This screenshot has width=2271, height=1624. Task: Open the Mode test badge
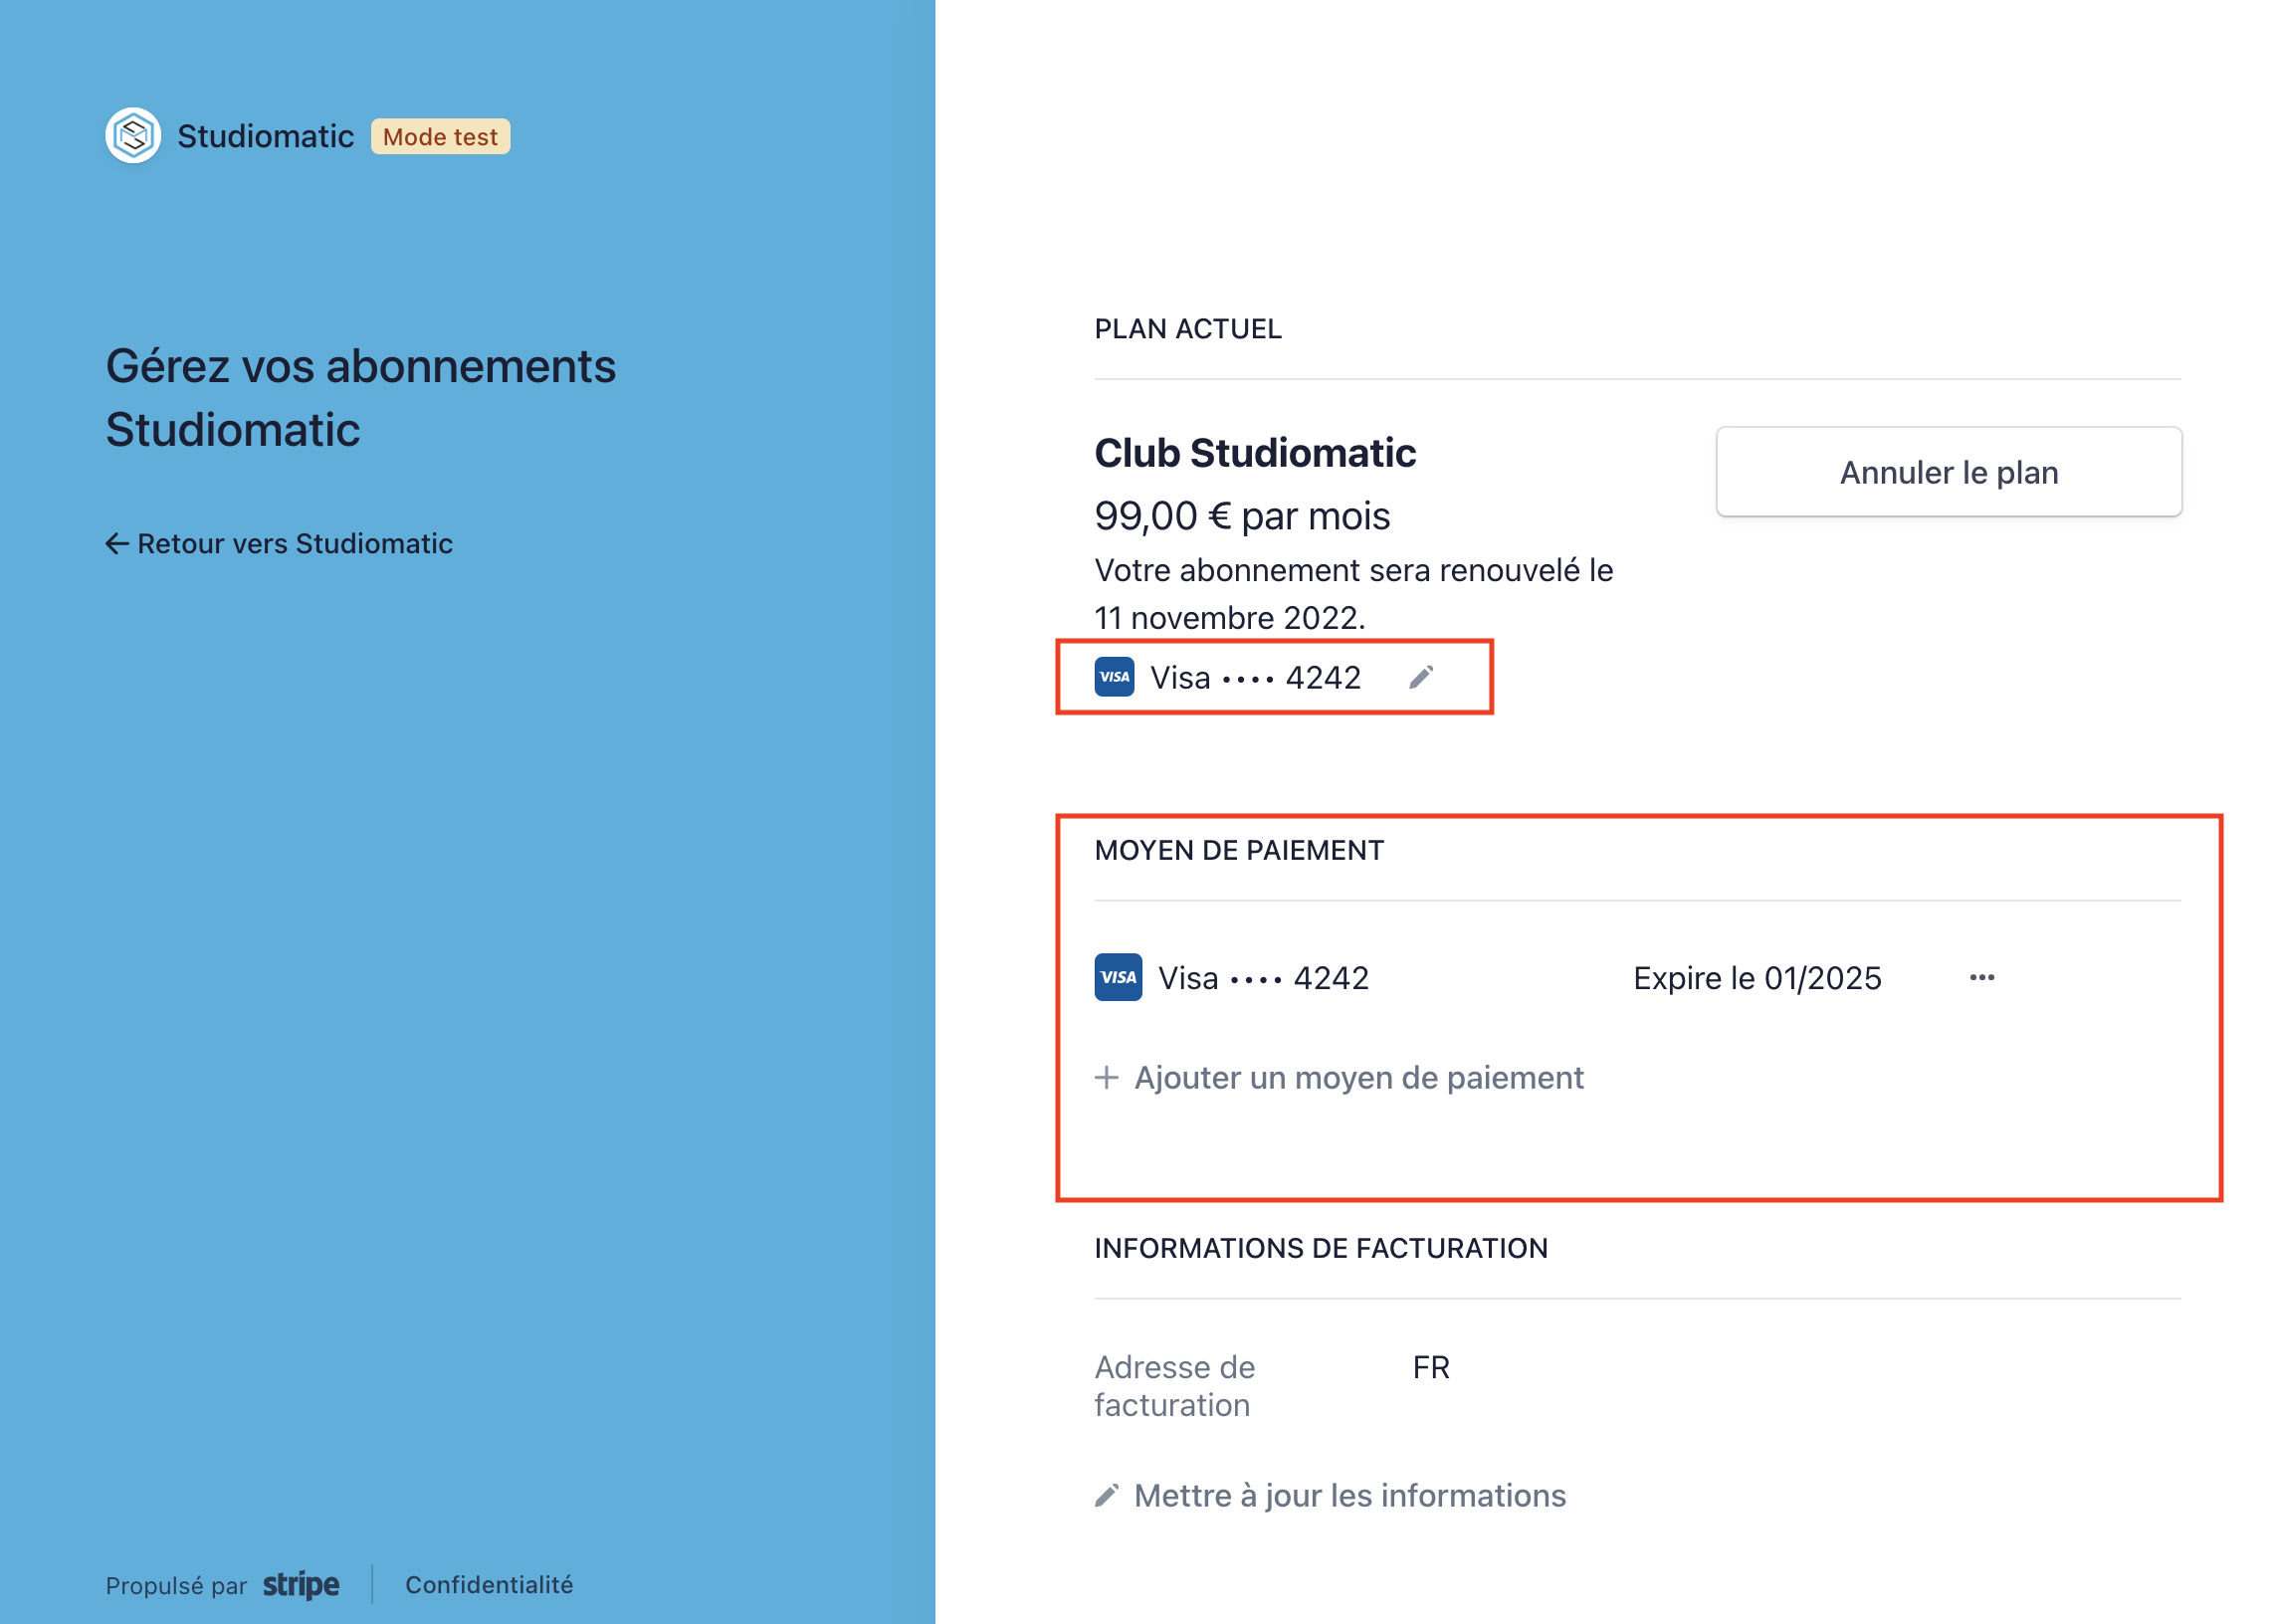[439, 137]
